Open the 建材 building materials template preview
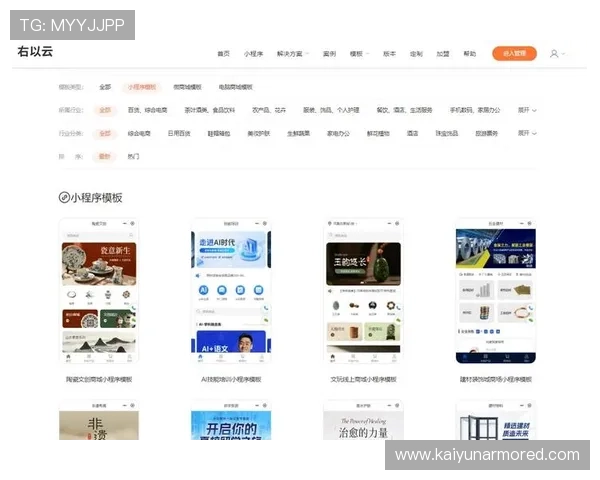 (x=496, y=291)
